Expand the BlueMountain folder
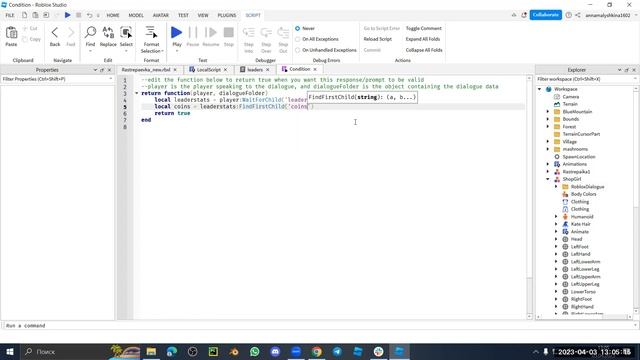This screenshot has width=640, height=360. point(548,111)
